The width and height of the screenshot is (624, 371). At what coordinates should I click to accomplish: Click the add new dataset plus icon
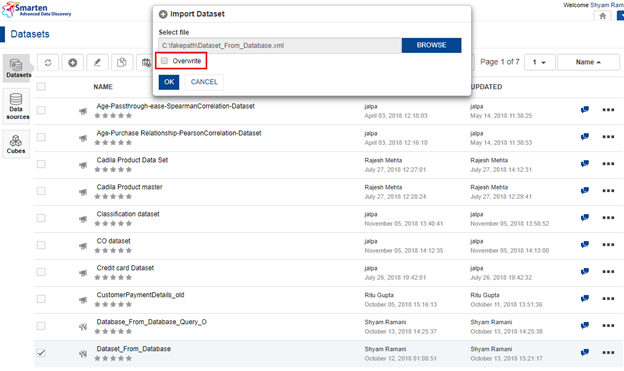click(72, 62)
